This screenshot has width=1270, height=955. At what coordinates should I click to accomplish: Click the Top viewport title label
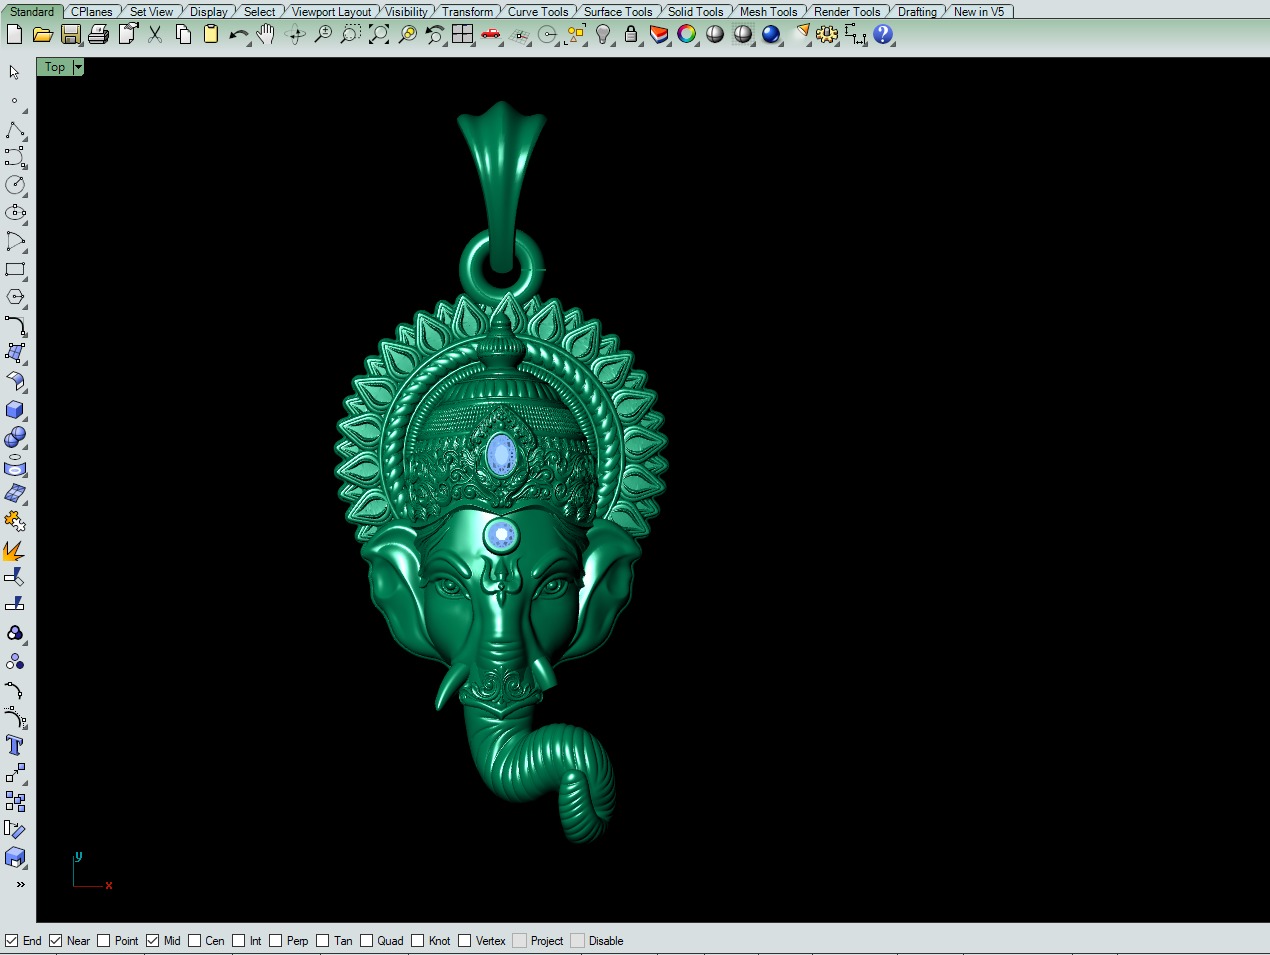(55, 67)
